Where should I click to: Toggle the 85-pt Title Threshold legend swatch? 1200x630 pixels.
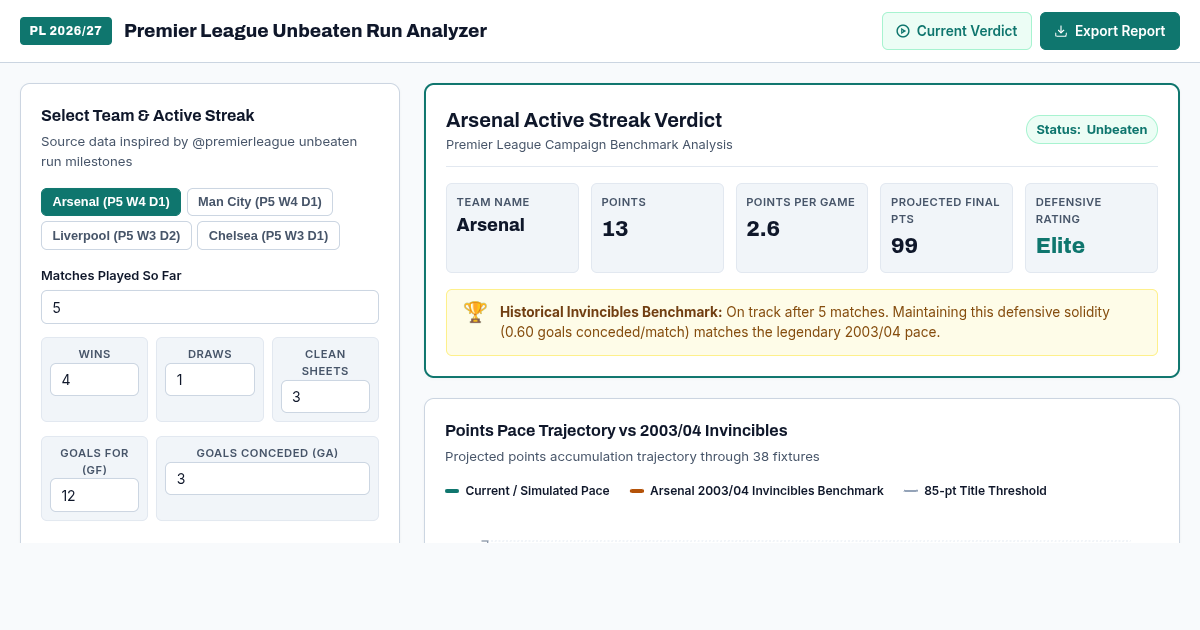(911, 491)
